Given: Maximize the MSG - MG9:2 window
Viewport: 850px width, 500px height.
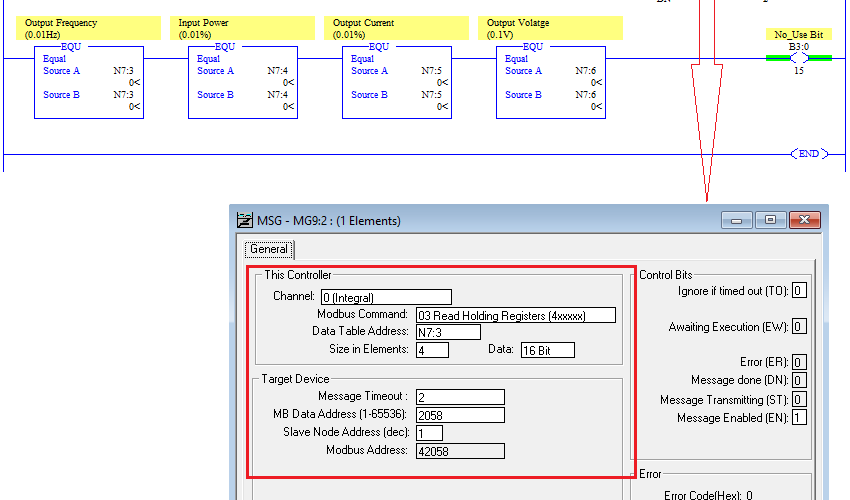Looking at the screenshot, I should (x=770, y=220).
